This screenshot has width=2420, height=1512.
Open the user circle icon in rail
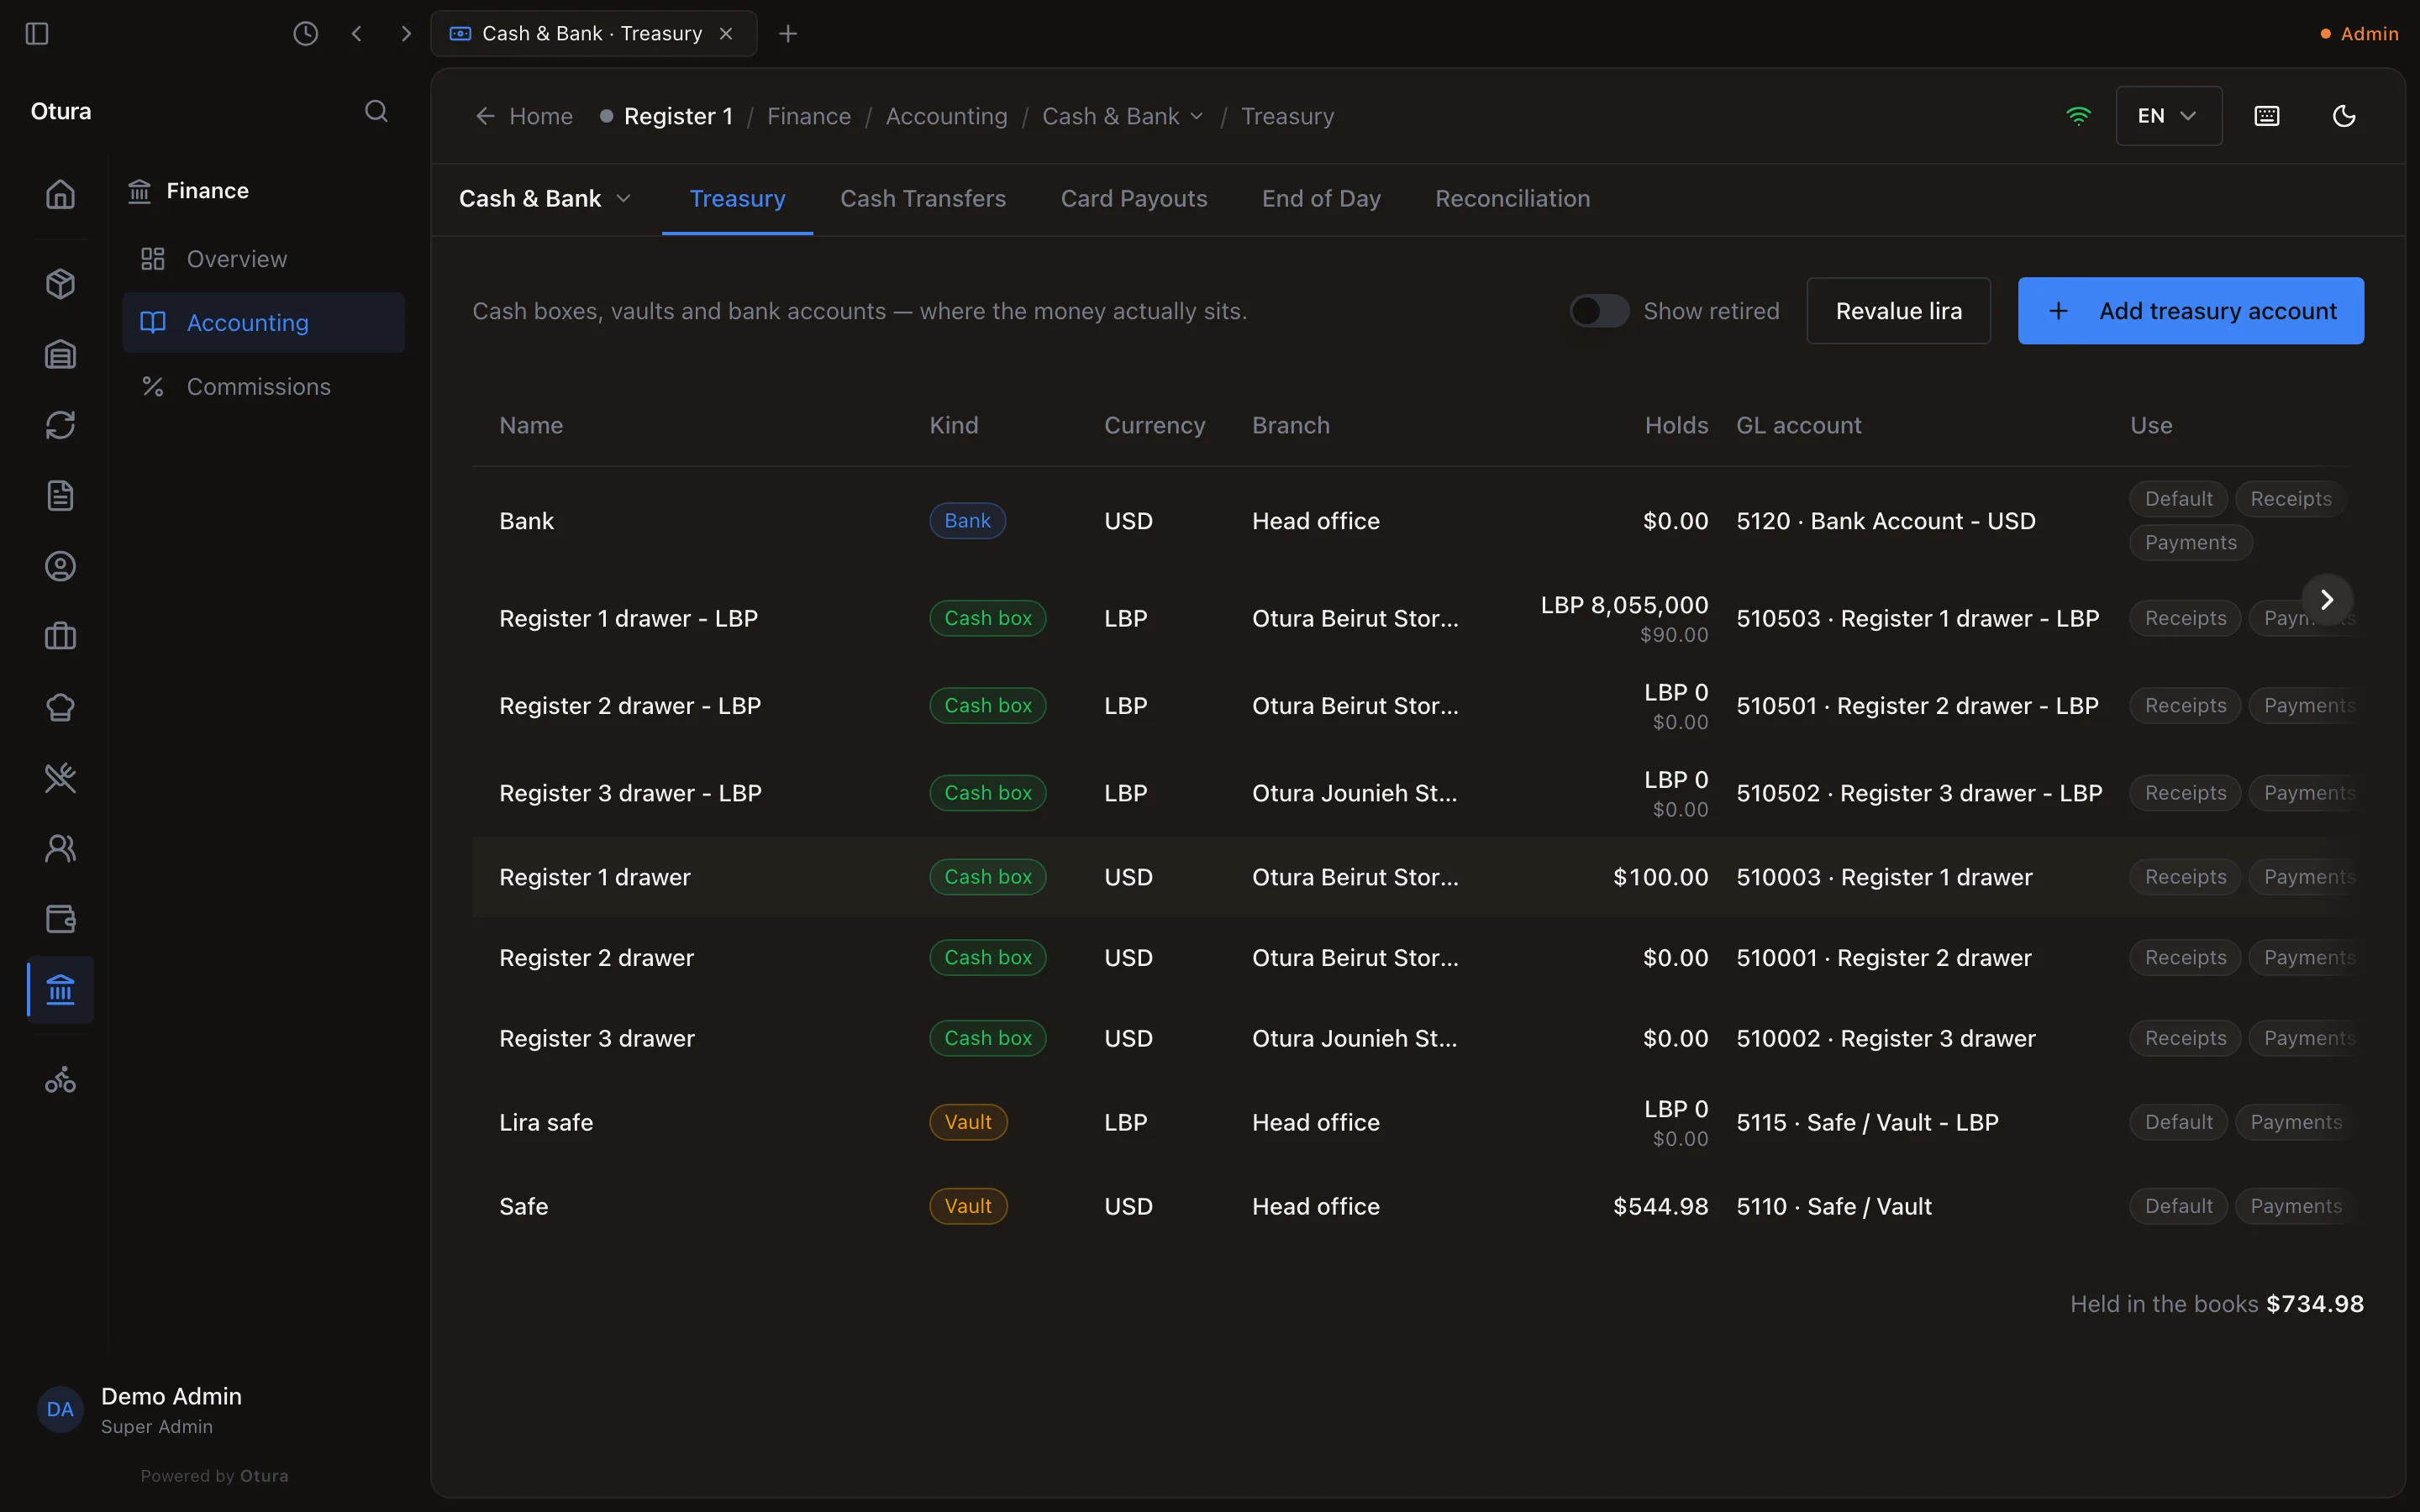point(60,566)
